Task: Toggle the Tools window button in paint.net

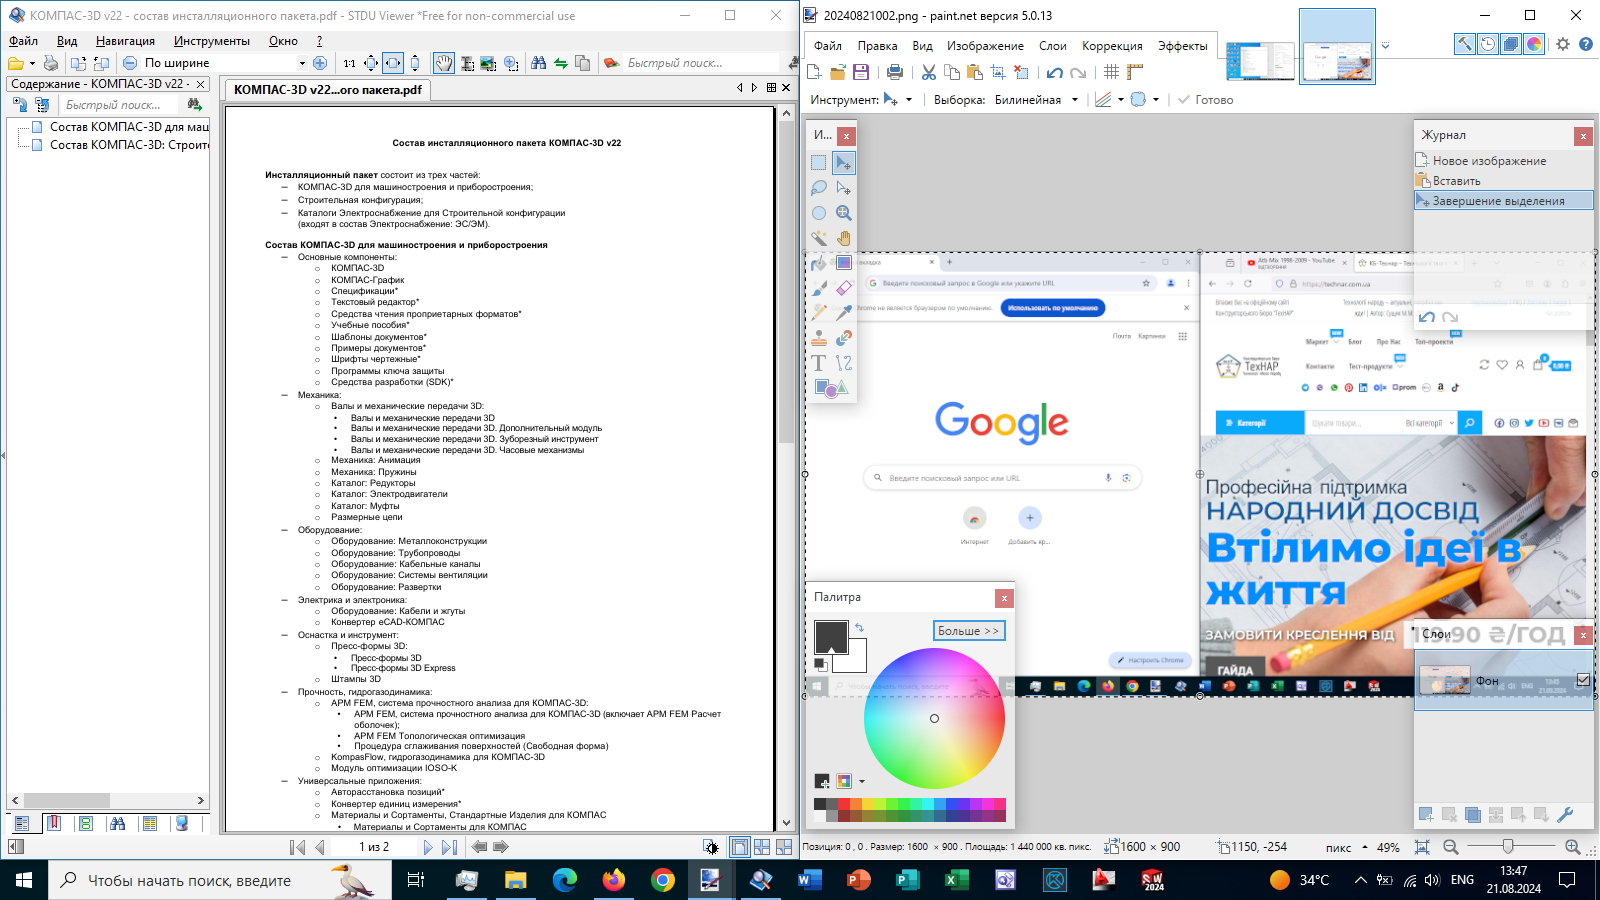Action: [x=1465, y=44]
